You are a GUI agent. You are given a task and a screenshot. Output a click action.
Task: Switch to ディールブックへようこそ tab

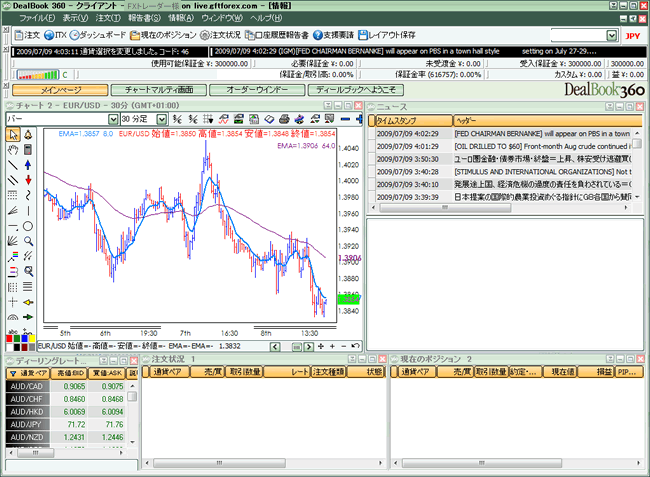click(356, 90)
